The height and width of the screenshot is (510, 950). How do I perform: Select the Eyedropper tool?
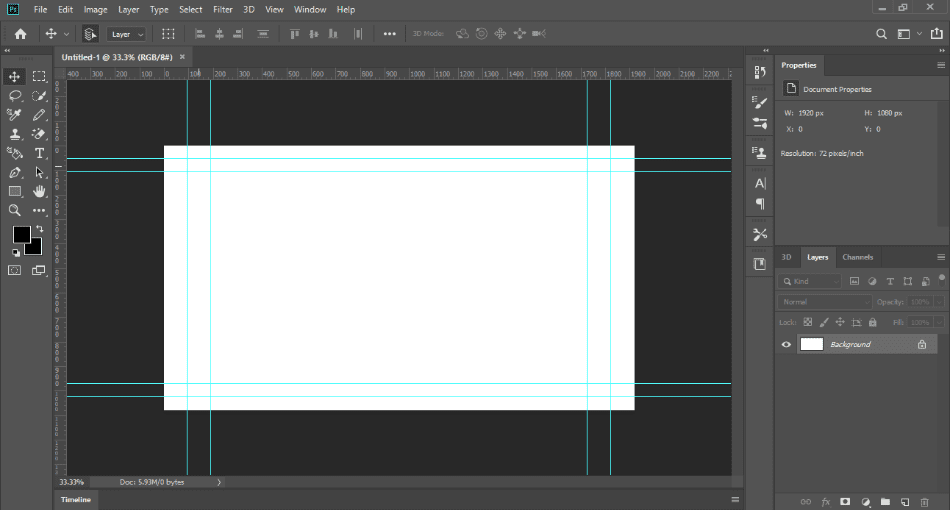click(15, 114)
